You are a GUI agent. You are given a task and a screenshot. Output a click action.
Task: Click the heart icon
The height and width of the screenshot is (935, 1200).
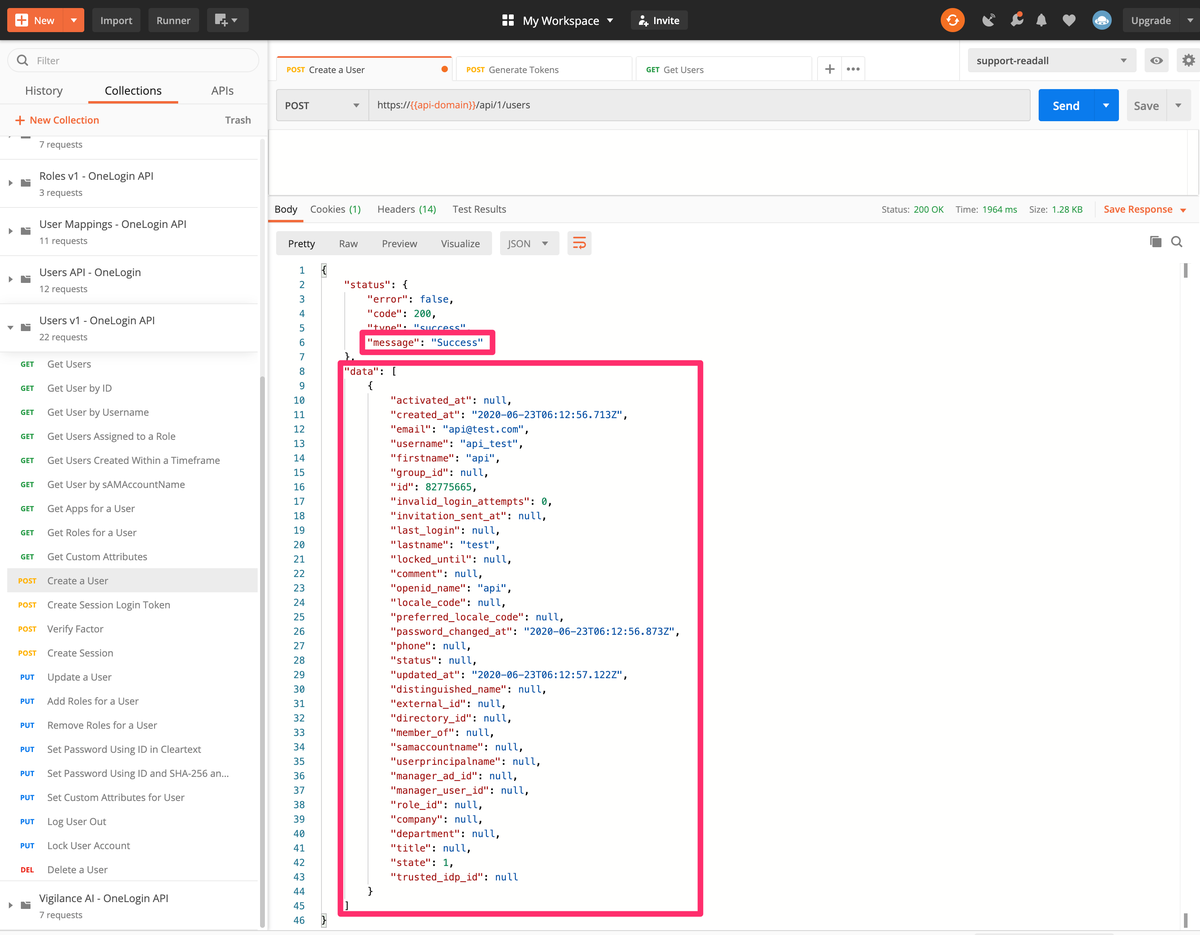1069,20
